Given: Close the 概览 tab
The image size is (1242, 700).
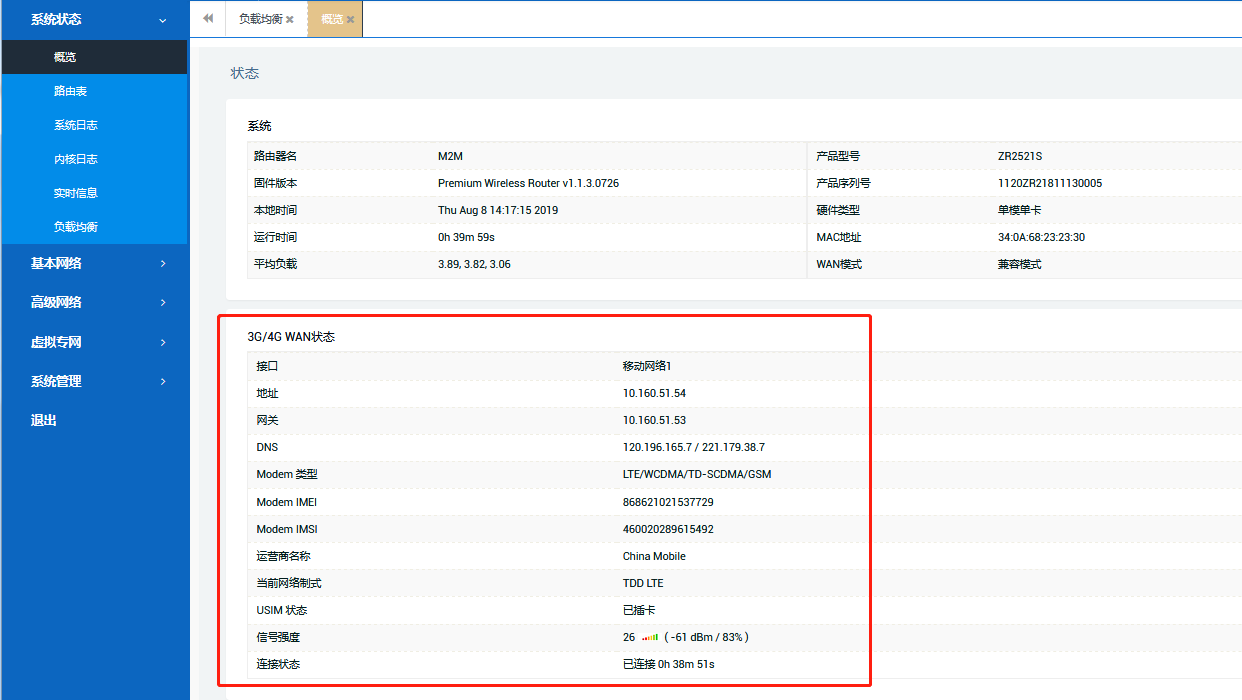Looking at the screenshot, I should (x=351, y=20).
